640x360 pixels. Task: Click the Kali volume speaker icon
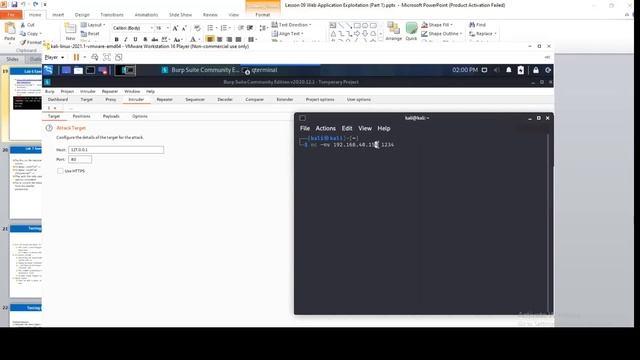[x=496, y=70]
